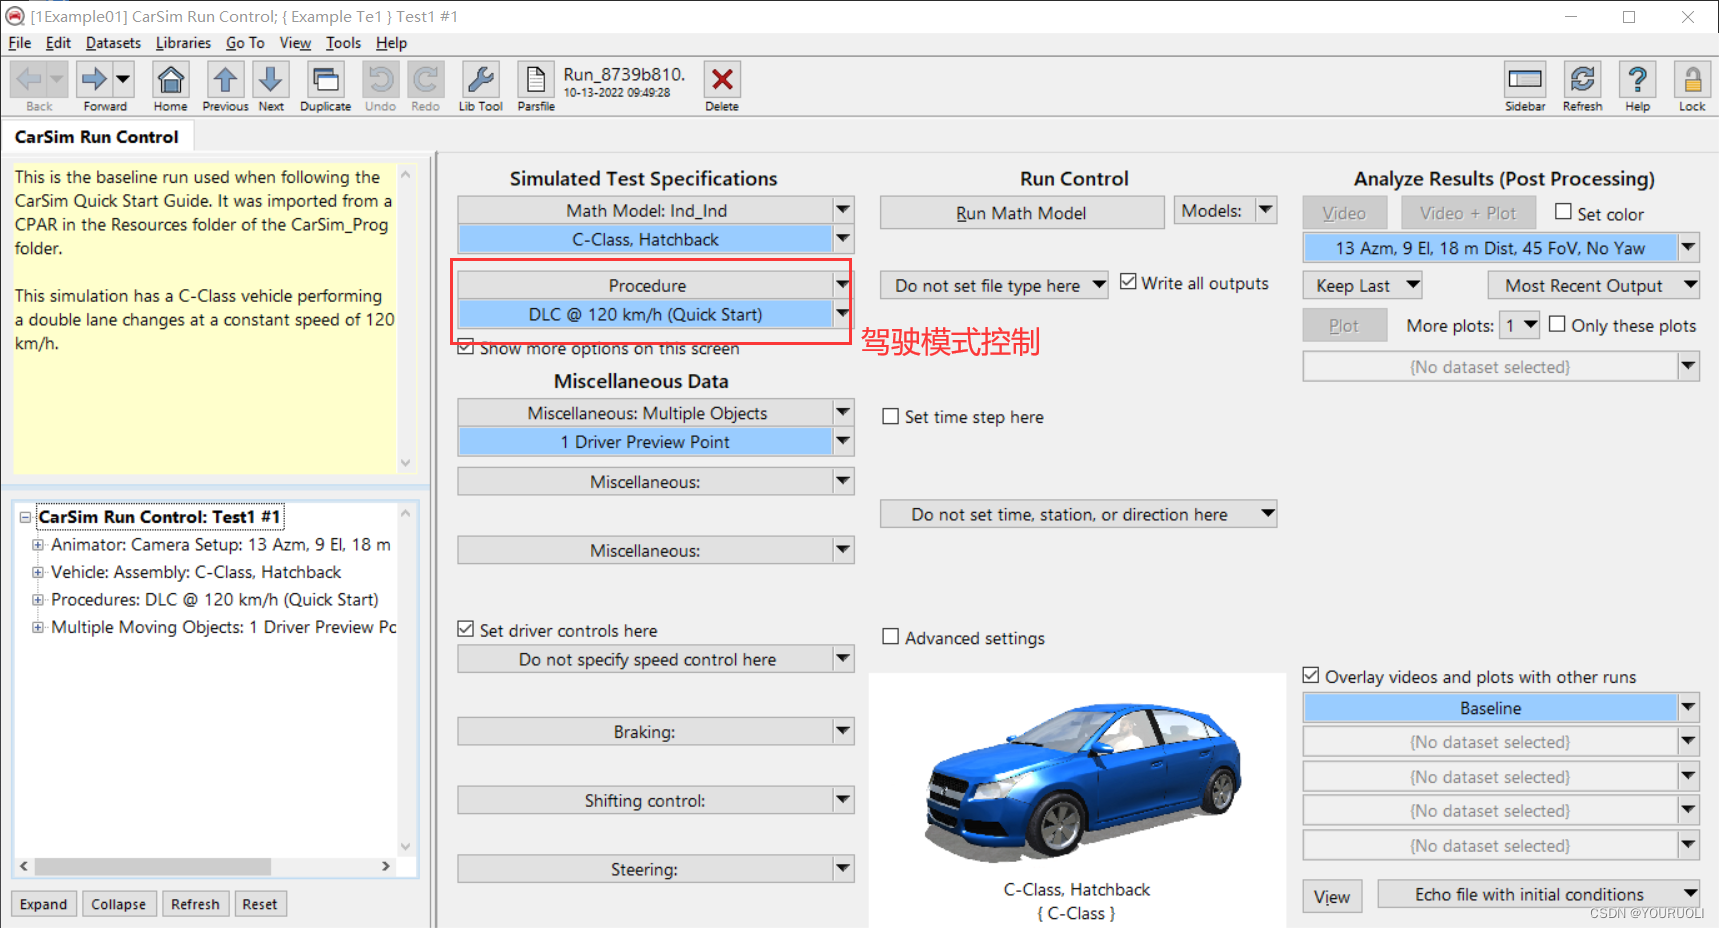Toggle Only these plots checkbox
The height and width of the screenshot is (928, 1719).
point(1557,324)
